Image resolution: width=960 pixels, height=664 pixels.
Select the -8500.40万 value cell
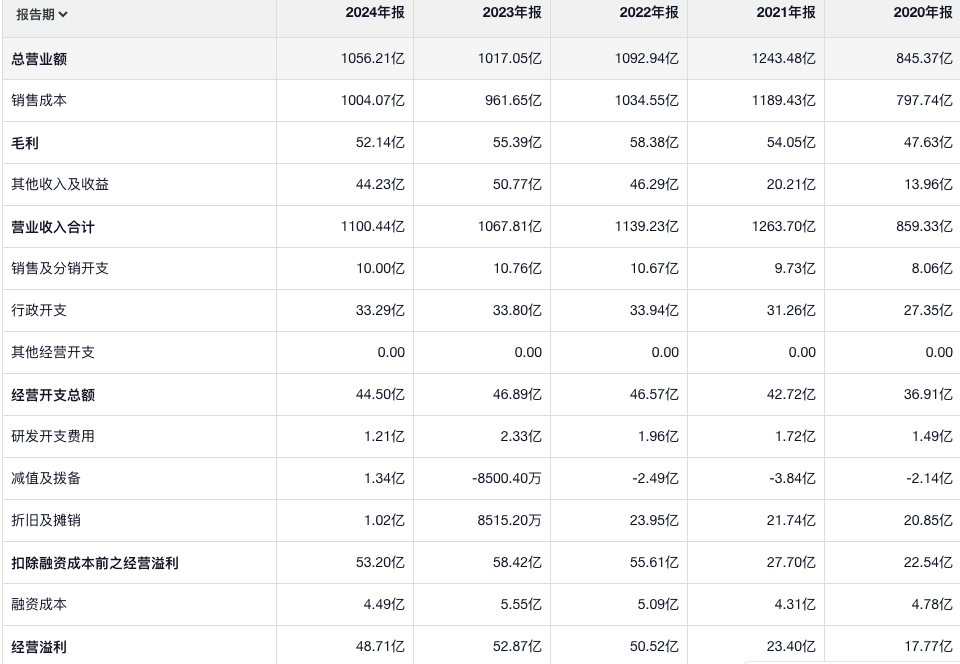[x=507, y=479]
